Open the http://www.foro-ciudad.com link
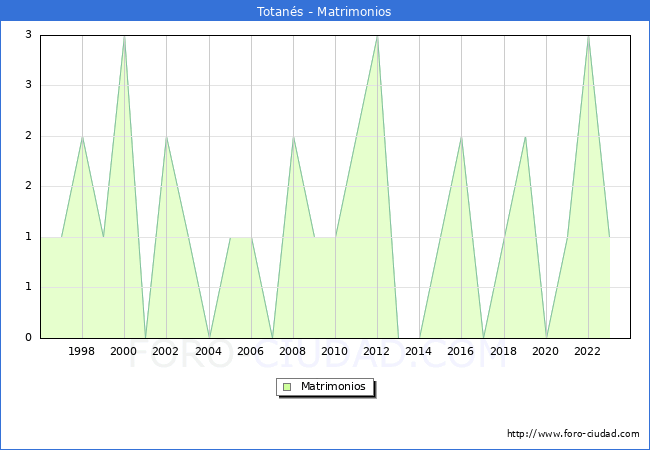Image resolution: width=650 pixels, height=450 pixels. click(573, 433)
